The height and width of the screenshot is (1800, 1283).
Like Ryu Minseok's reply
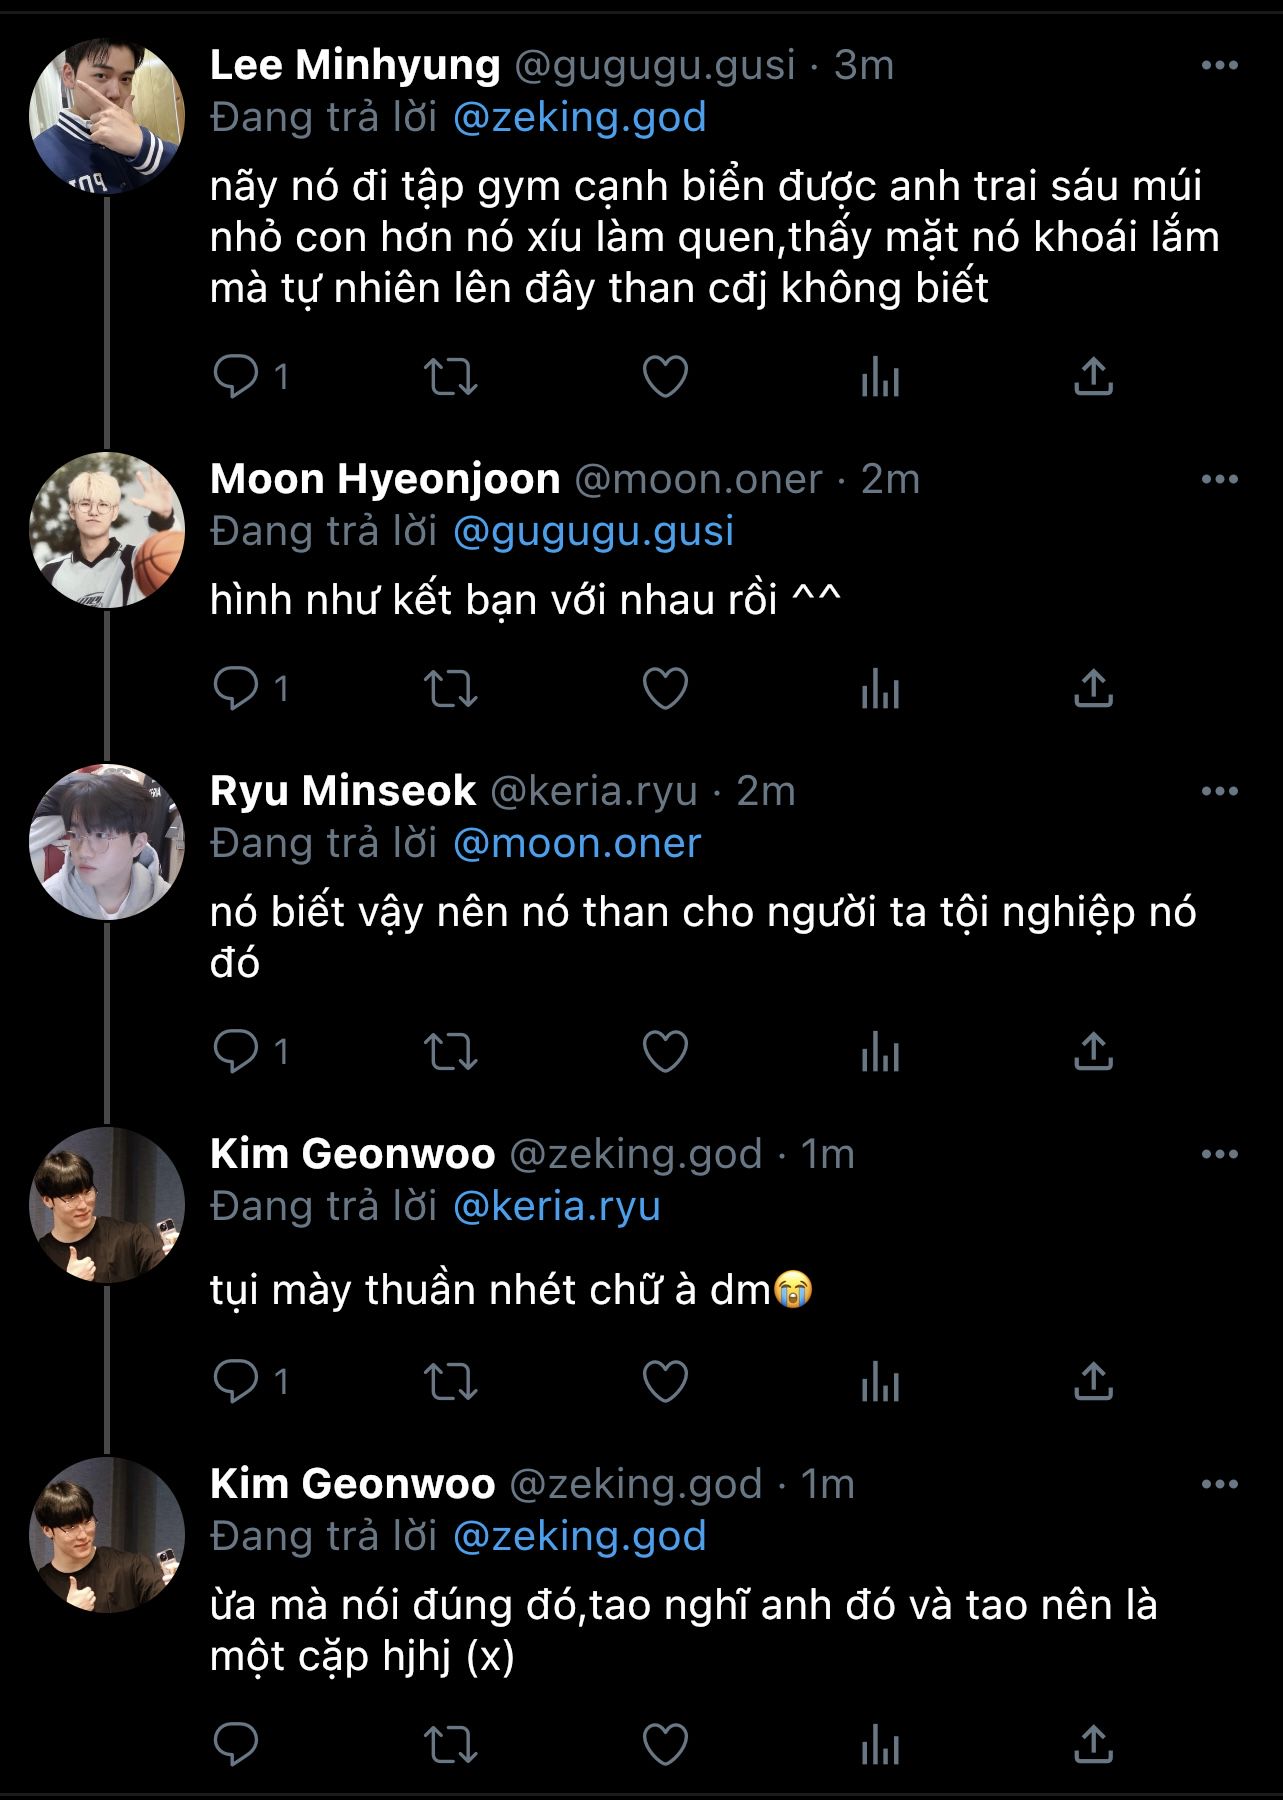point(665,1052)
